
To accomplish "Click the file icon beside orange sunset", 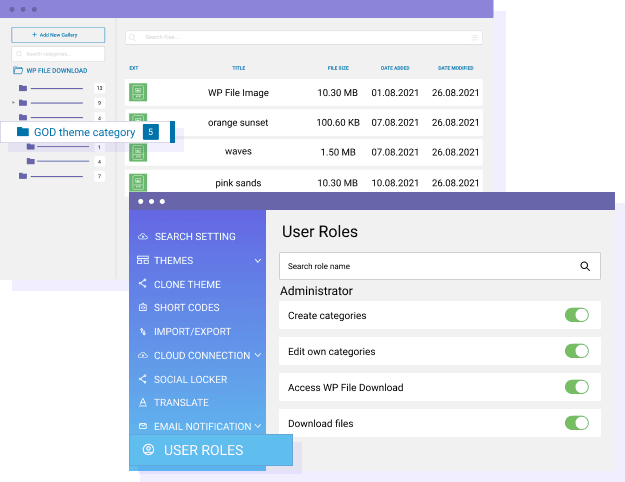I will pos(138,122).
